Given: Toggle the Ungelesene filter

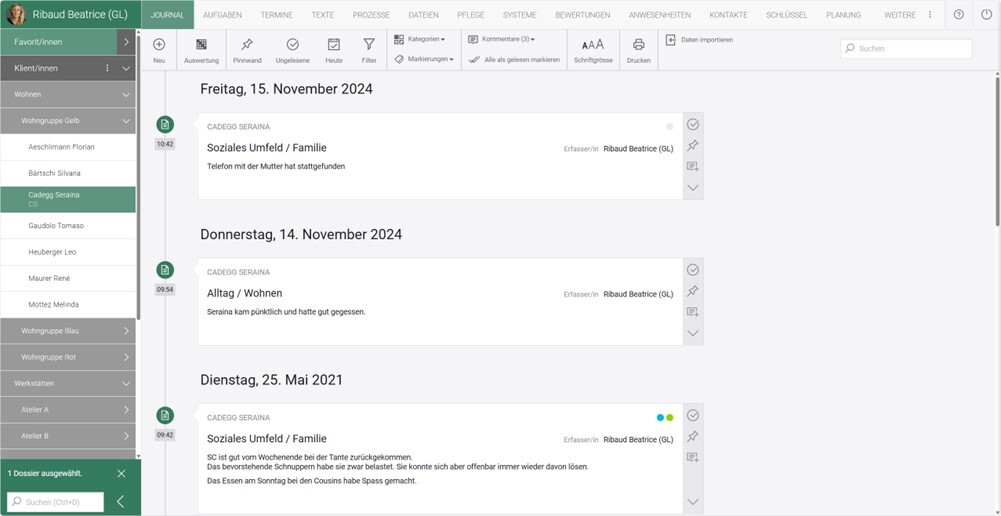Looking at the screenshot, I should click(292, 45).
